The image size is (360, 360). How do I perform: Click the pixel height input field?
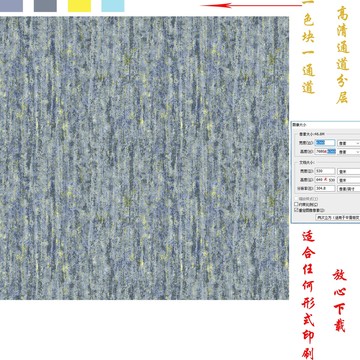click(325, 151)
